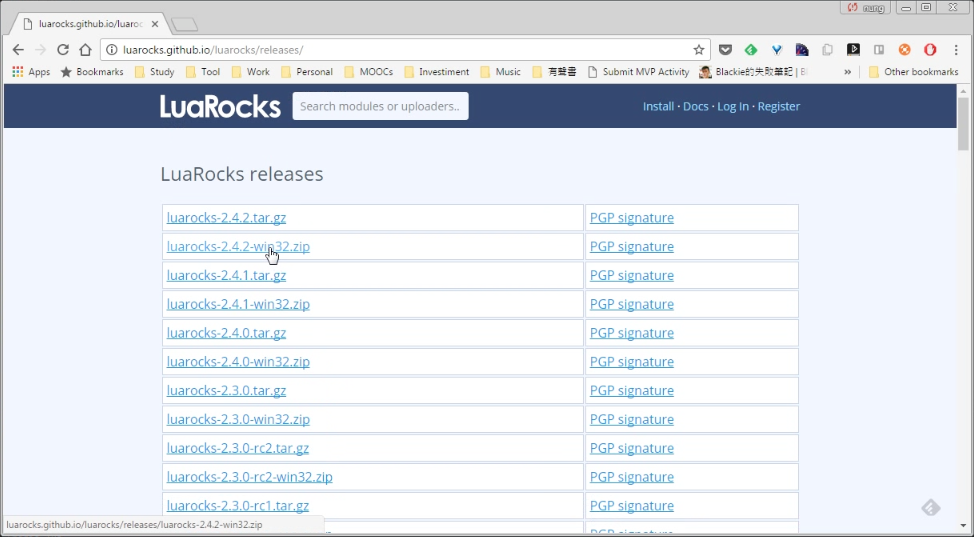Download luarocks-2.4.1-win32.zip

[238, 304]
